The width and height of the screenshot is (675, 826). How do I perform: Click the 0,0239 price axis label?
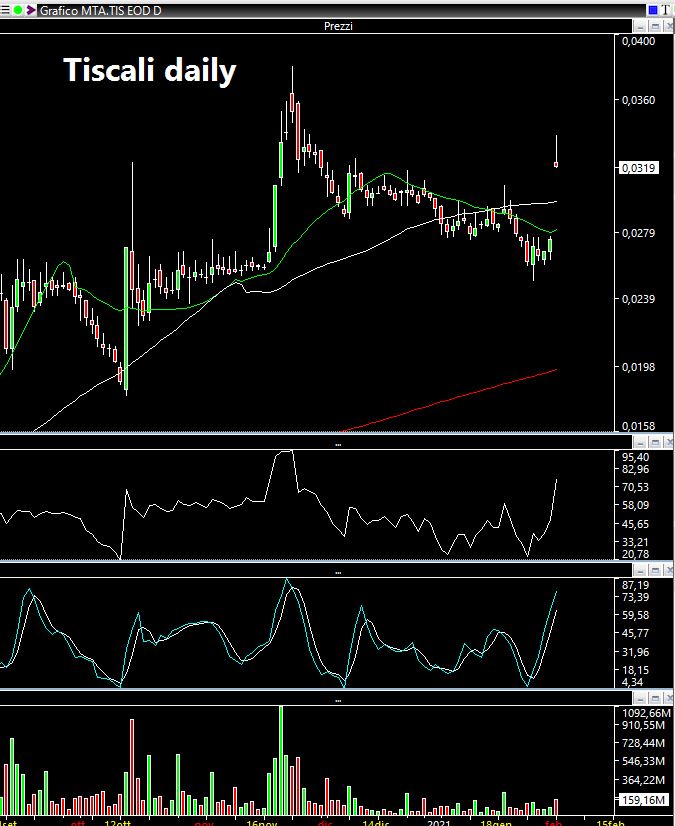[639, 299]
